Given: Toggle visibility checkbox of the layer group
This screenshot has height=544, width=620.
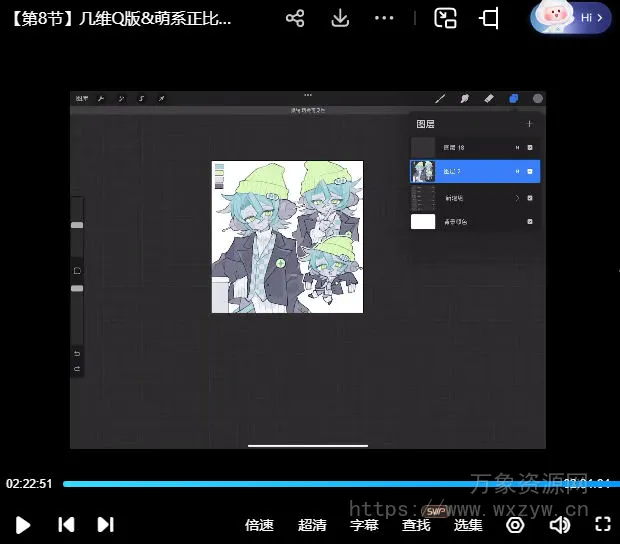Looking at the screenshot, I should (530, 198).
